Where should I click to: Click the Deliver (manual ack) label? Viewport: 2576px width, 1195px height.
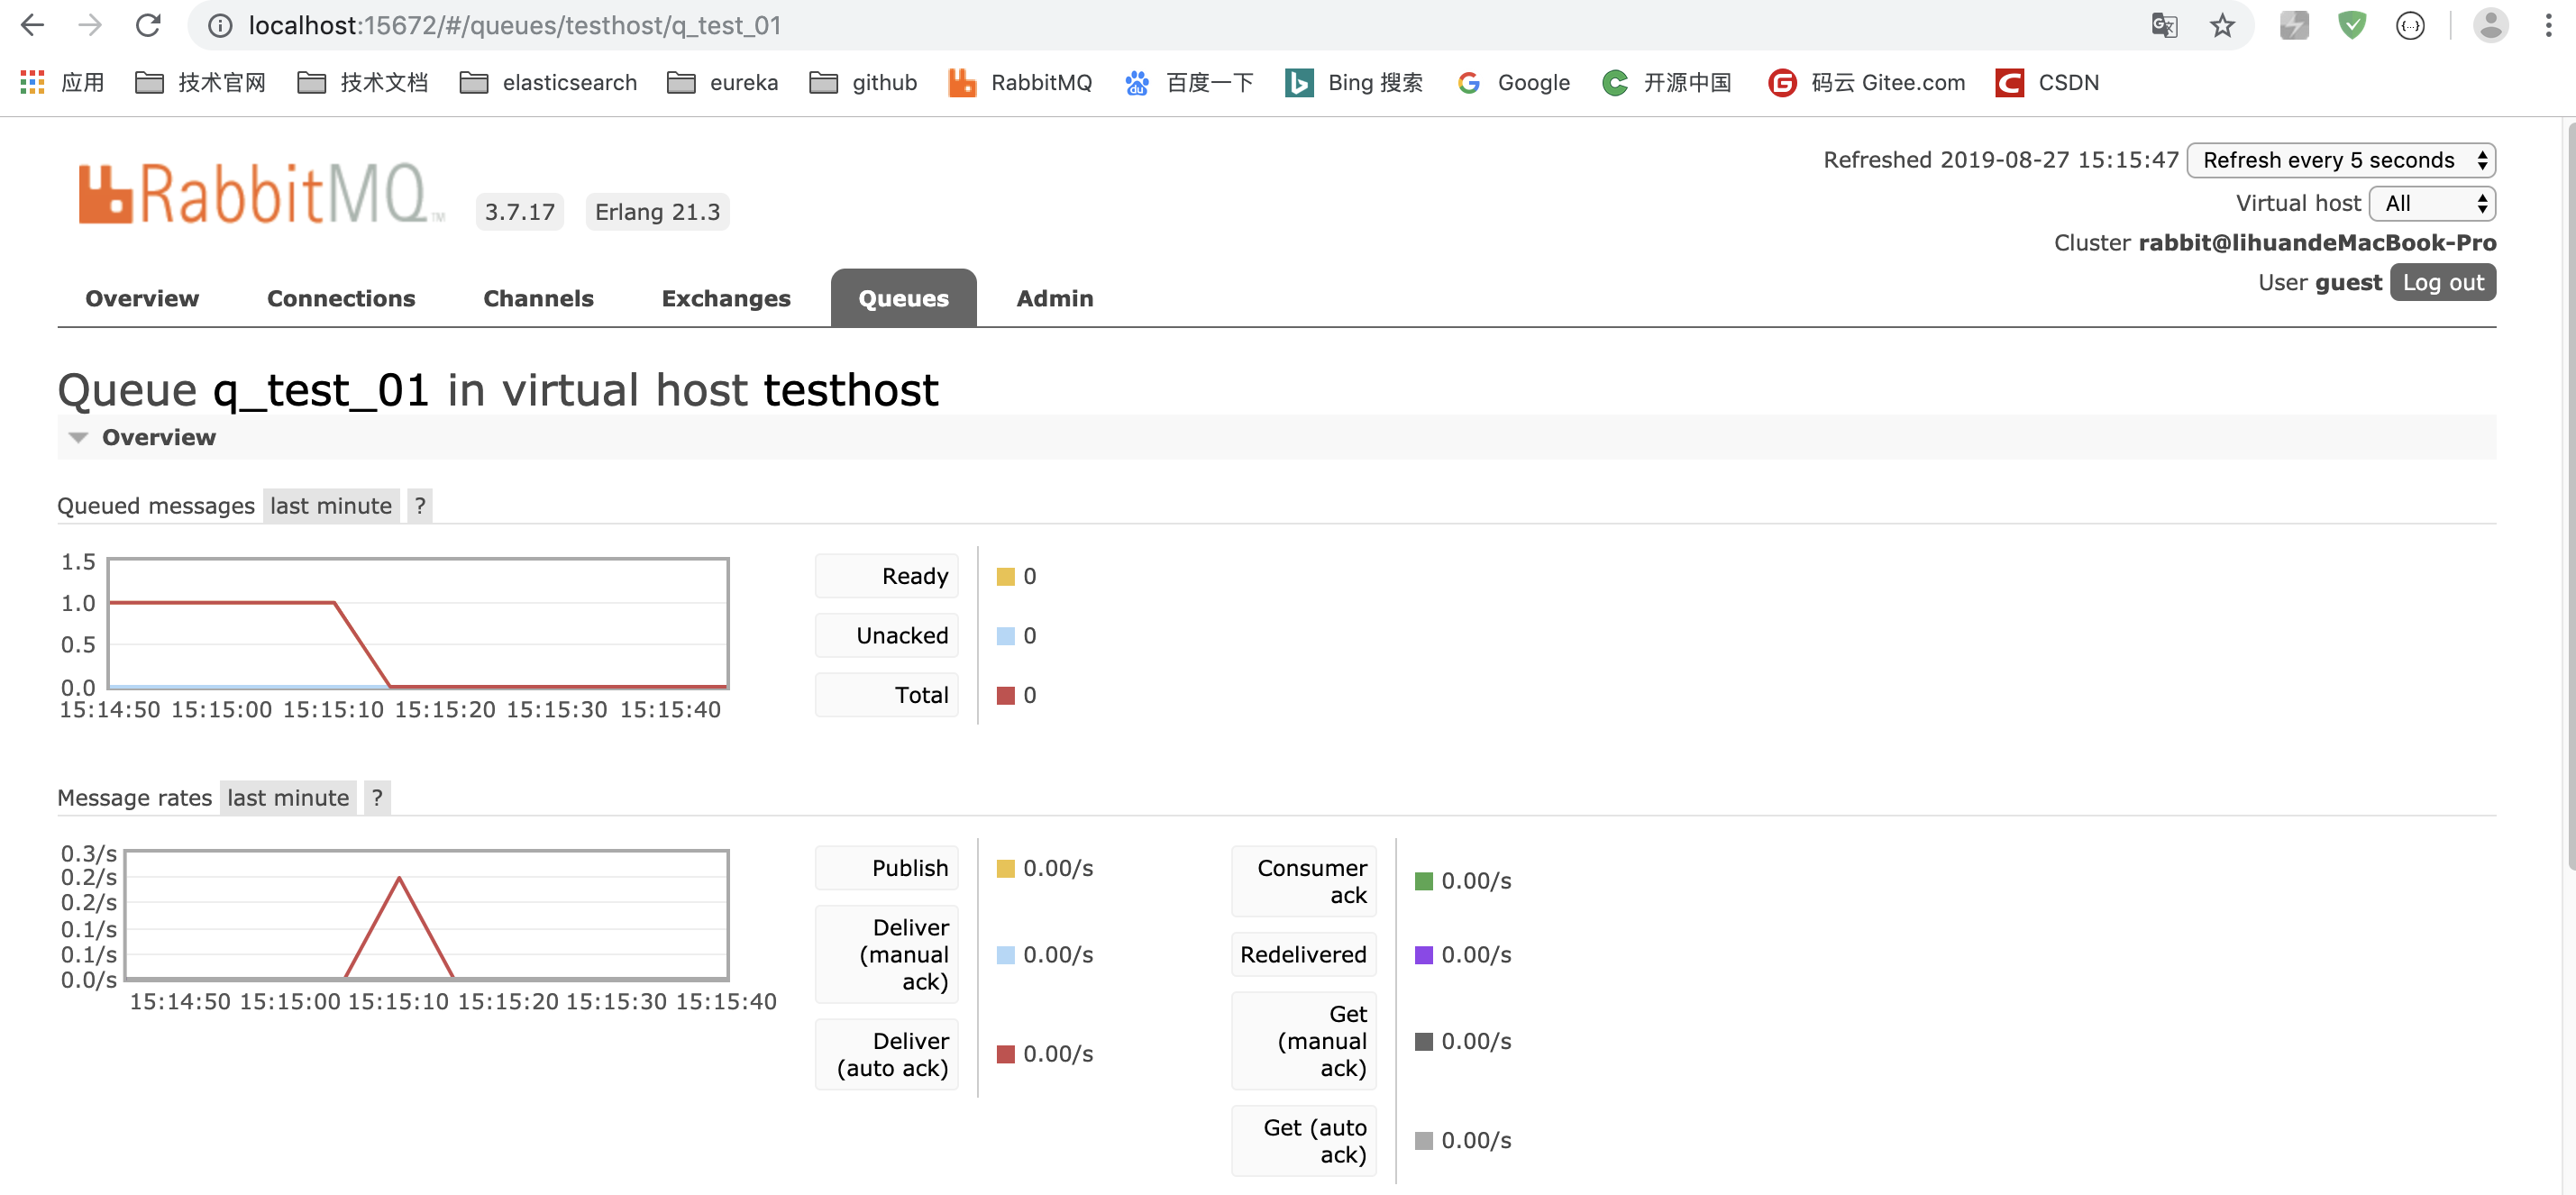tap(887, 955)
